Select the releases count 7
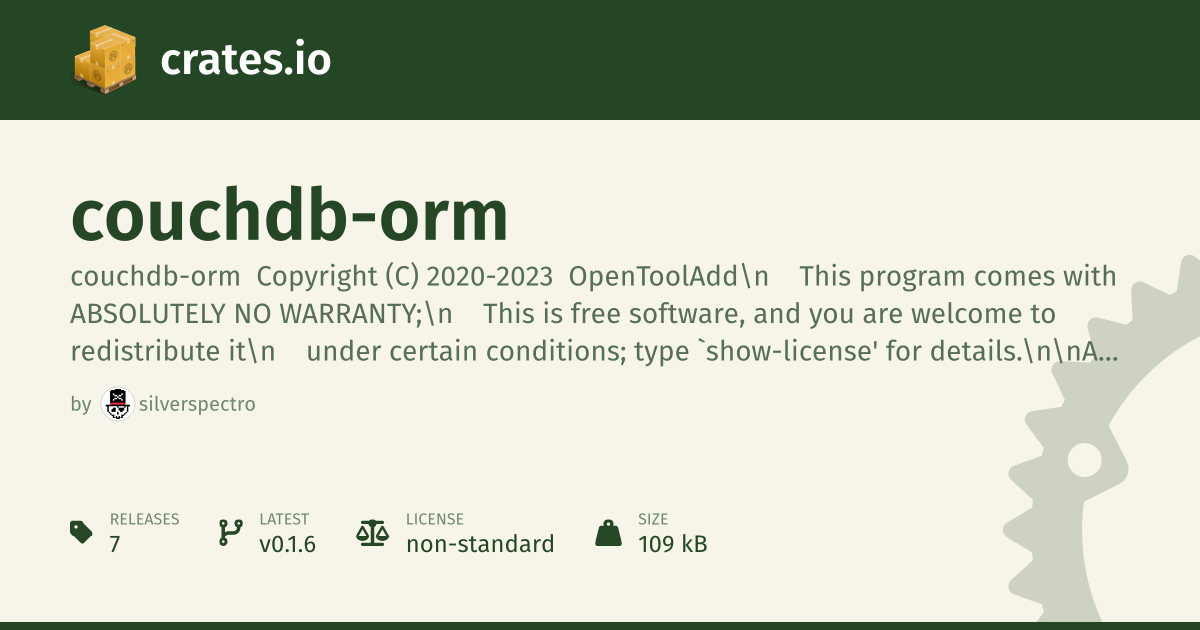This screenshot has width=1200, height=630. [115, 544]
